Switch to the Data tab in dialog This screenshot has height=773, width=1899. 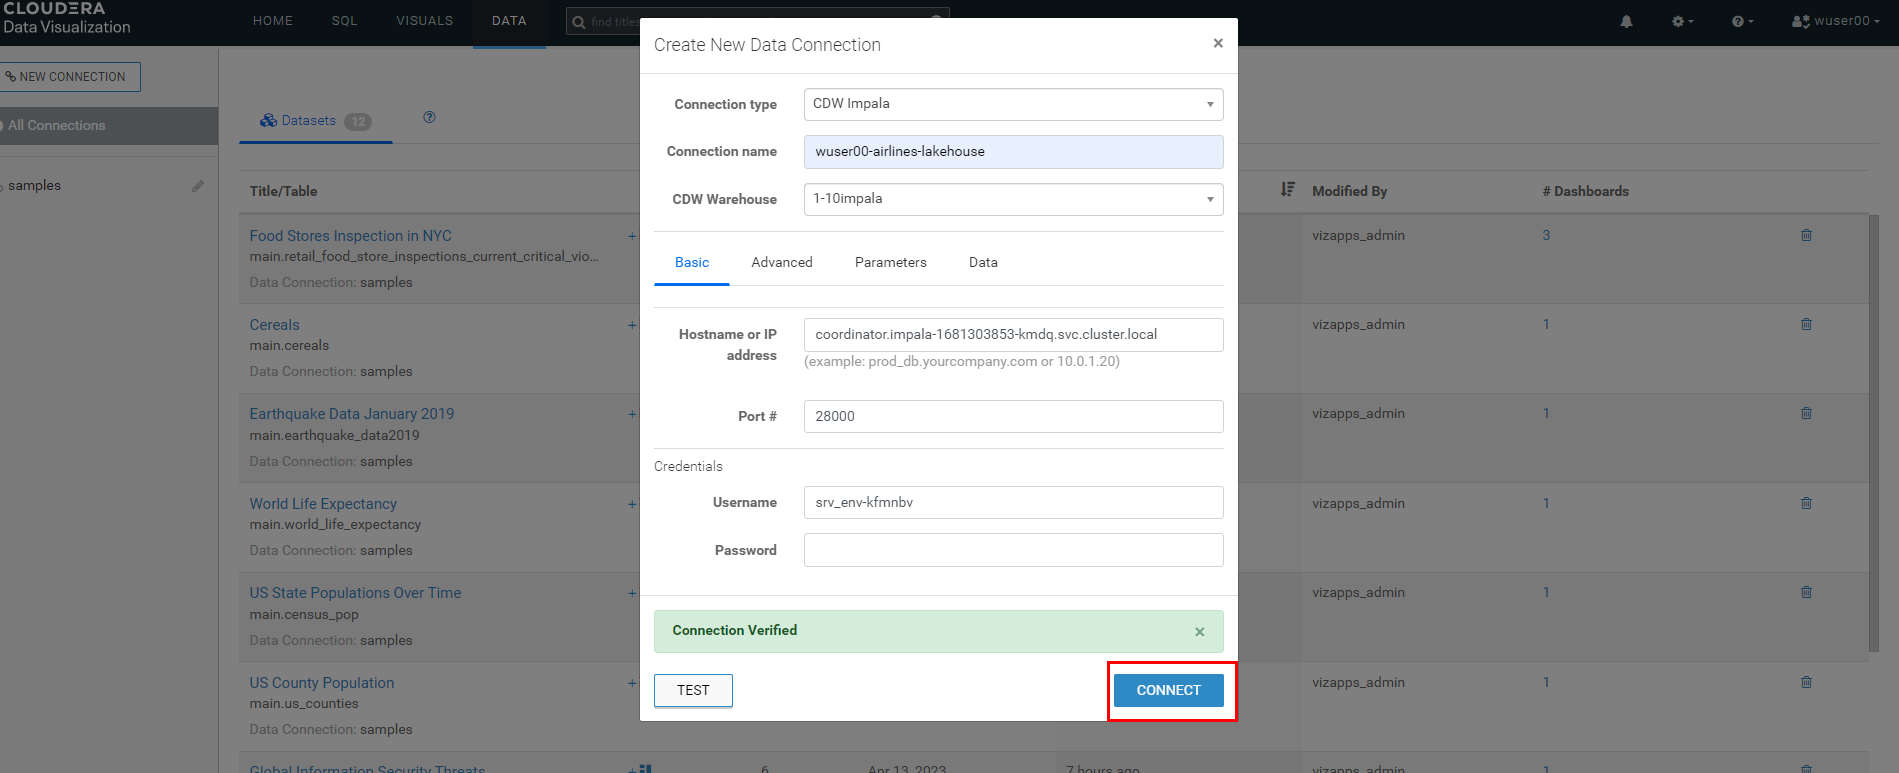point(983,262)
